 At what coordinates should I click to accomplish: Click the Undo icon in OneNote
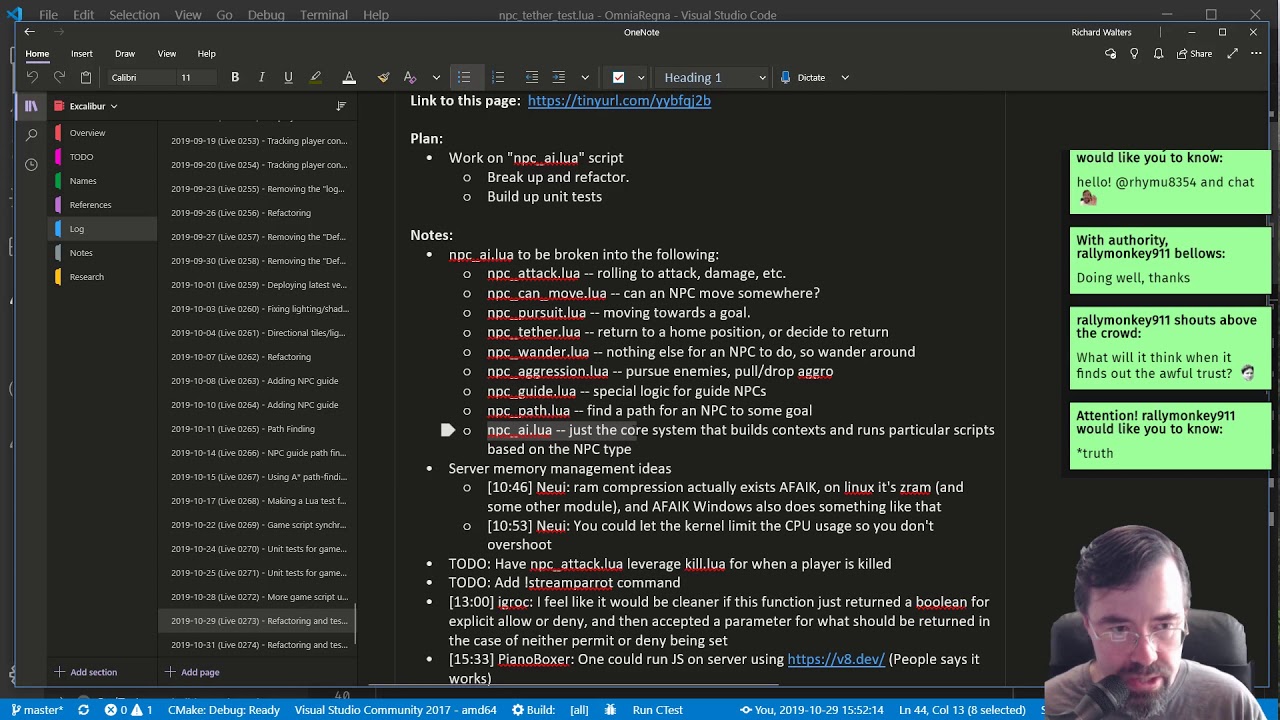click(x=33, y=77)
